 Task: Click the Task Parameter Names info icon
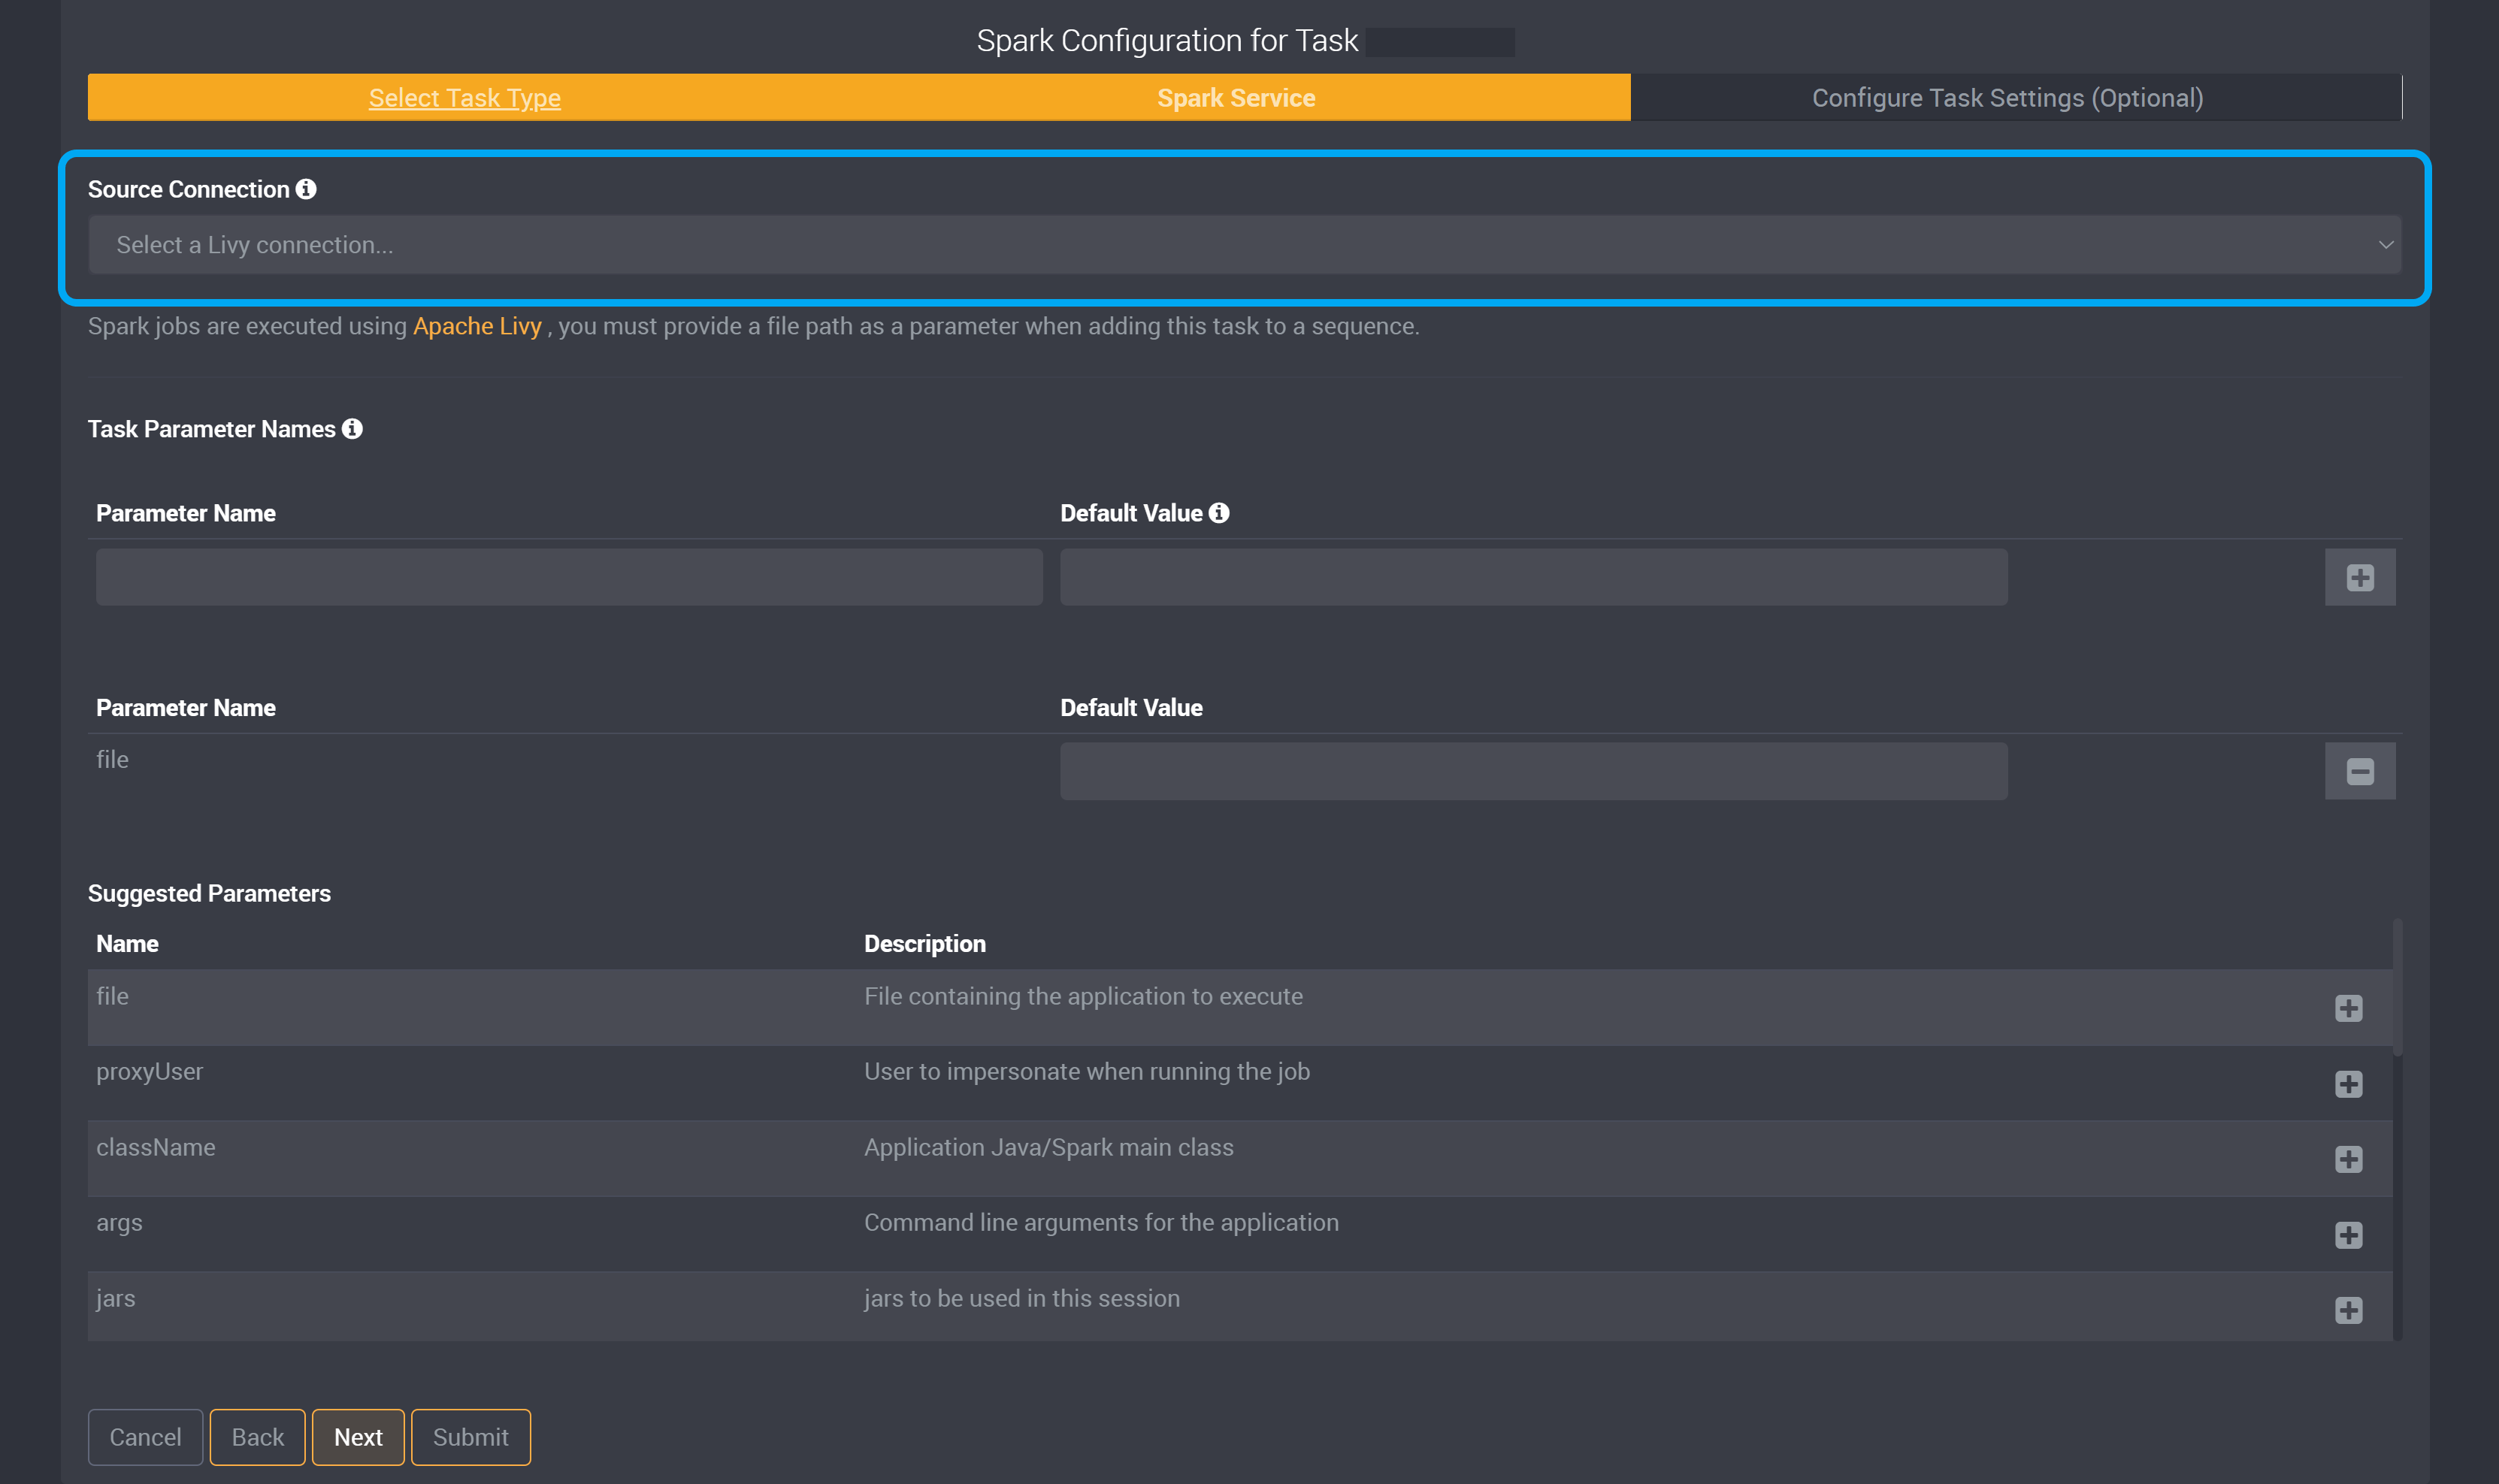pos(352,429)
